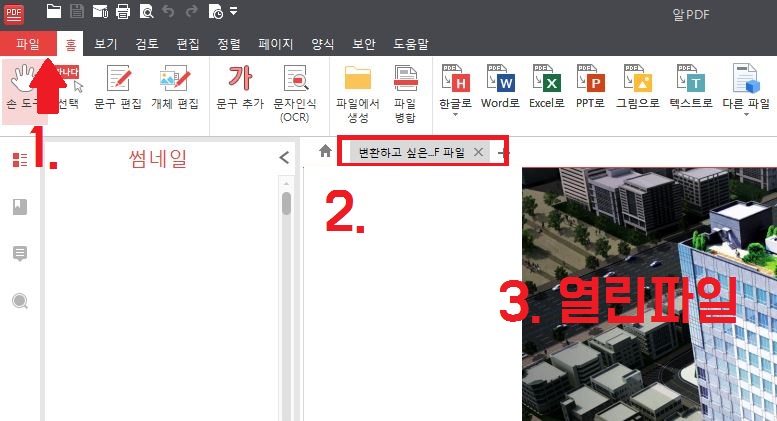
Task: Open the 편집 ribbon tab
Action: (188, 44)
